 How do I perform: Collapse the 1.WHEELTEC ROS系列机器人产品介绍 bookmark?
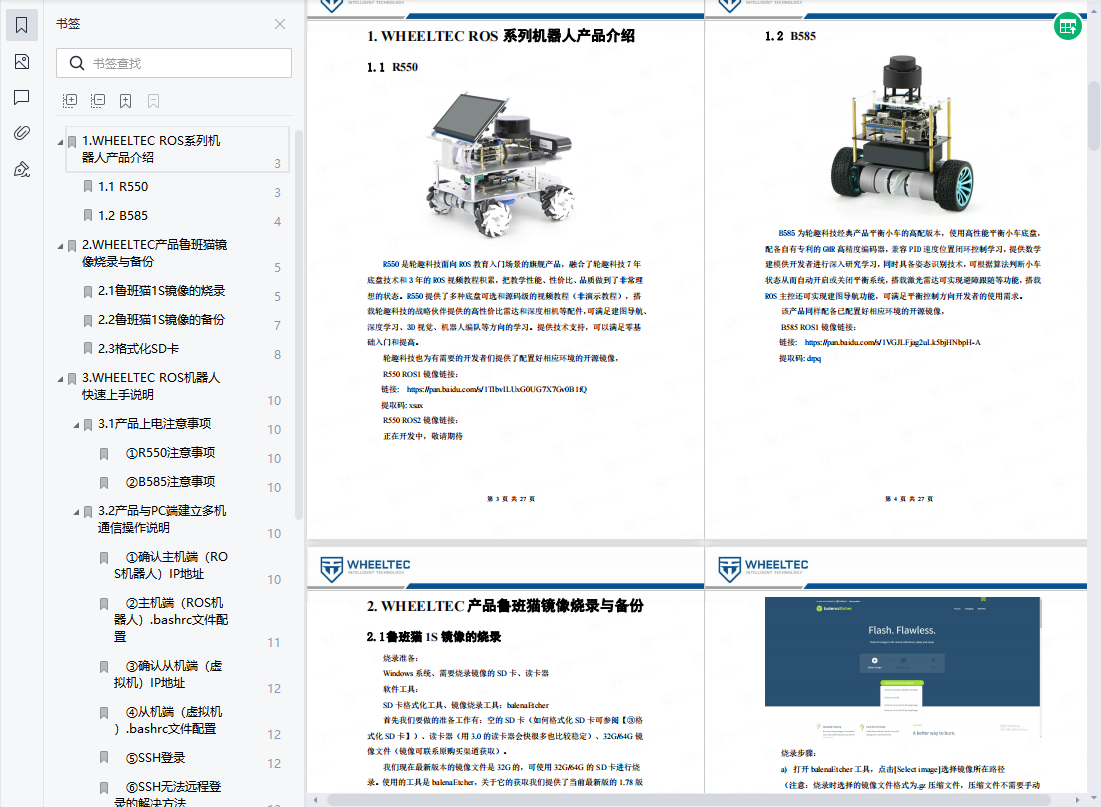60,142
